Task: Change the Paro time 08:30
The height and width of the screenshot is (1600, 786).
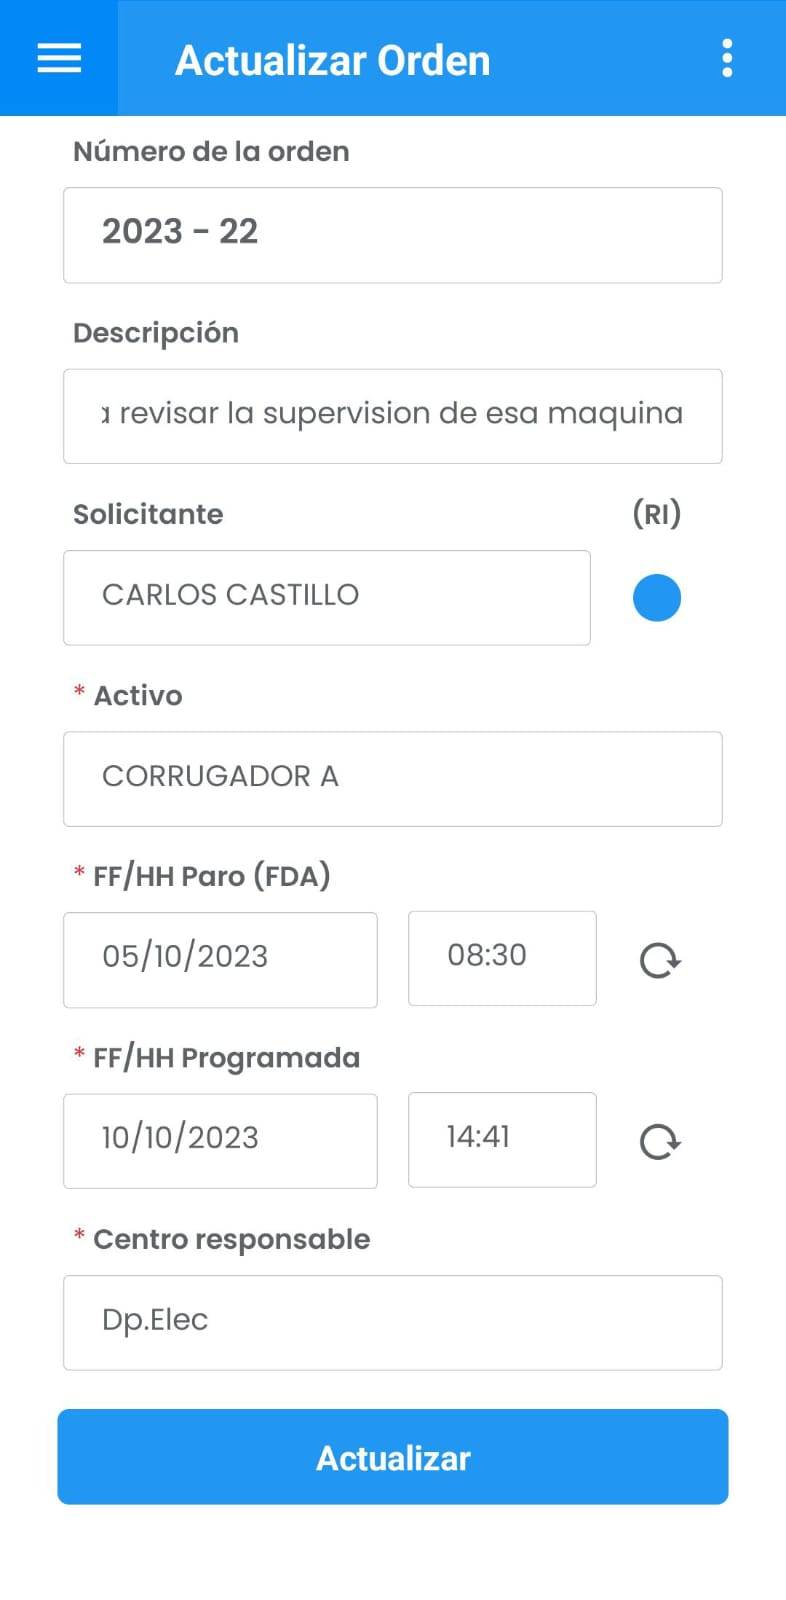Action: coord(502,958)
